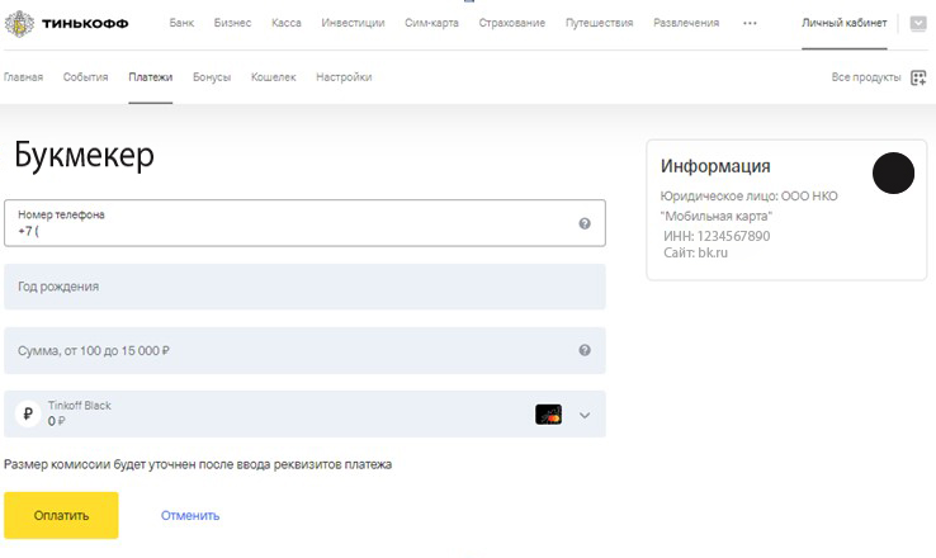
Task: Open Развлечения section
Action: coord(686,23)
